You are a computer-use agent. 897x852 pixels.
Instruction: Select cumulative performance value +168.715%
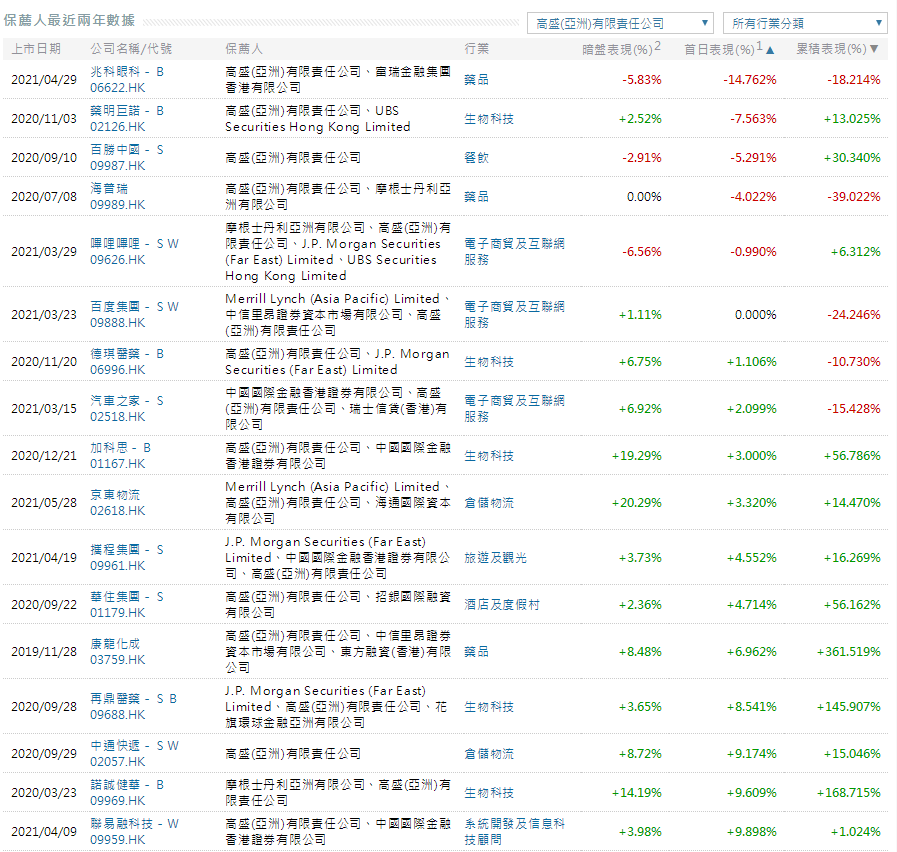click(848, 792)
